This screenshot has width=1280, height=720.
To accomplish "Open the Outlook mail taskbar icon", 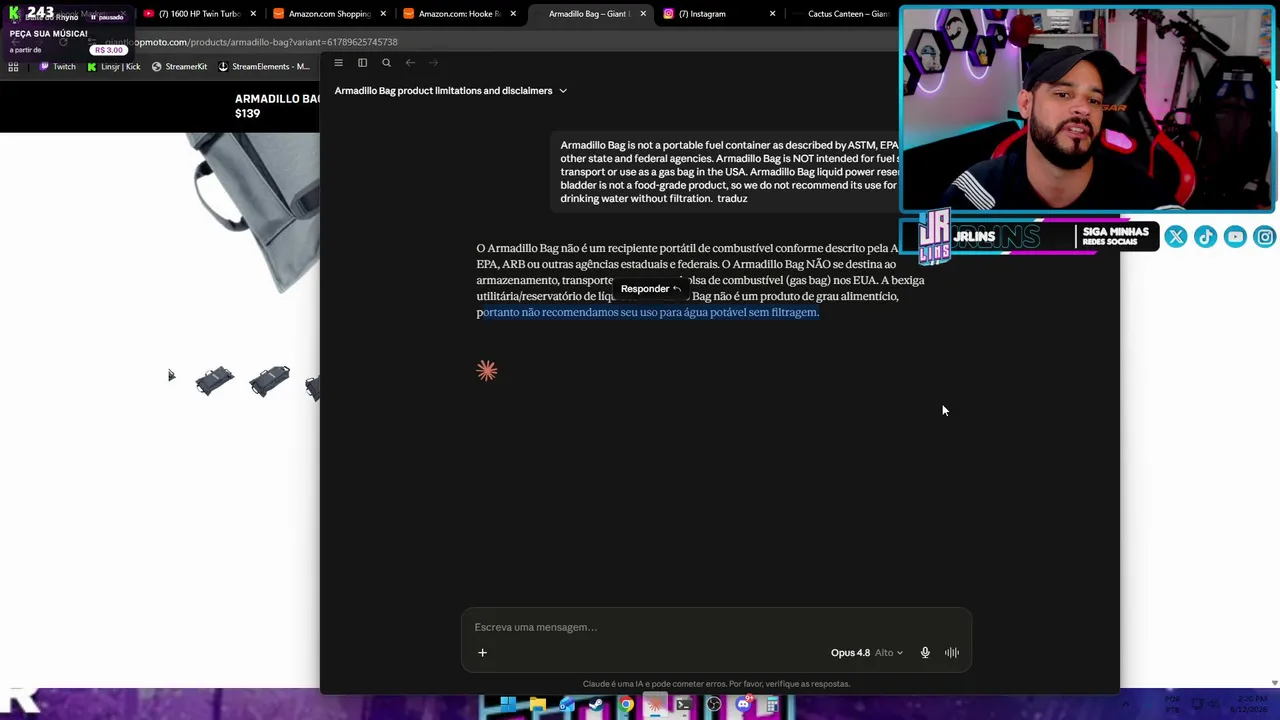I will [567, 706].
